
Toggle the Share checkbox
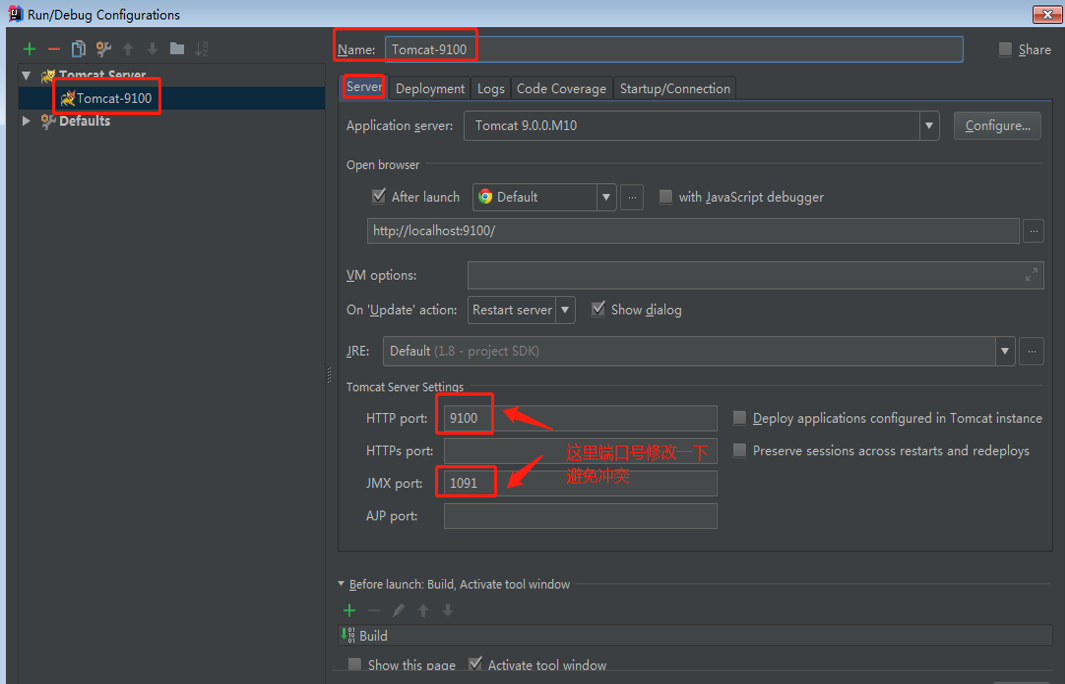pyautogui.click(x=1005, y=49)
